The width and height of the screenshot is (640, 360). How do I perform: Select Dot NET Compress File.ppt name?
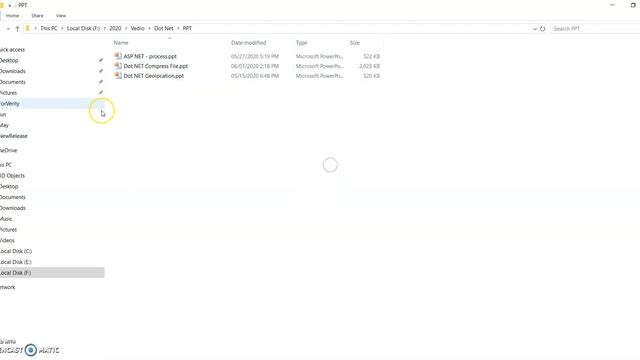pos(156,66)
